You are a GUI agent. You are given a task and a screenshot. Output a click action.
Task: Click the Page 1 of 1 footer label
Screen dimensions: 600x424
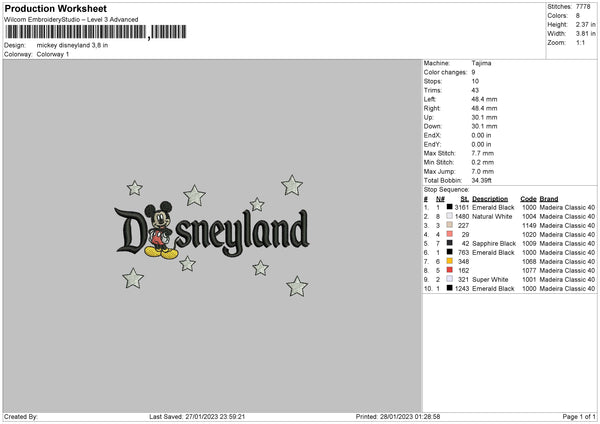579,417
